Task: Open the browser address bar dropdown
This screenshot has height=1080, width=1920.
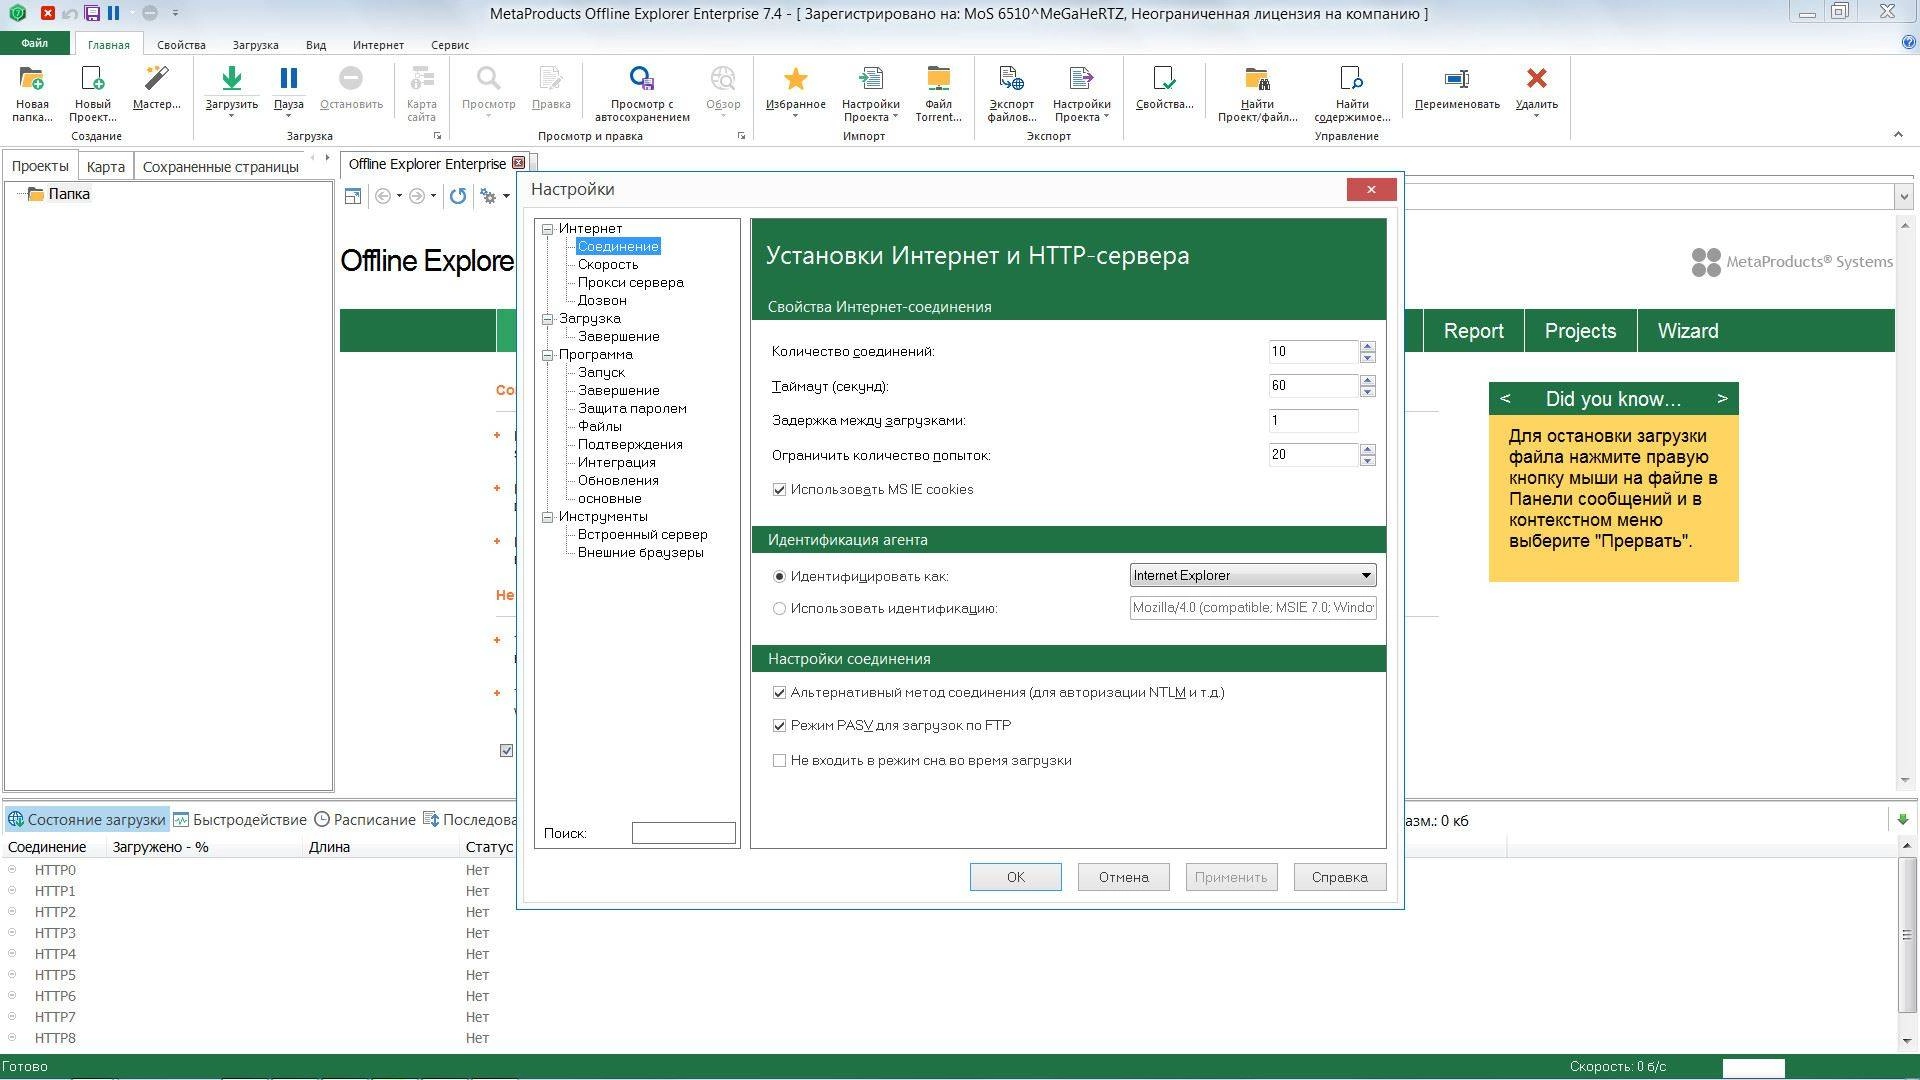Action: (x=1903, y=197)
